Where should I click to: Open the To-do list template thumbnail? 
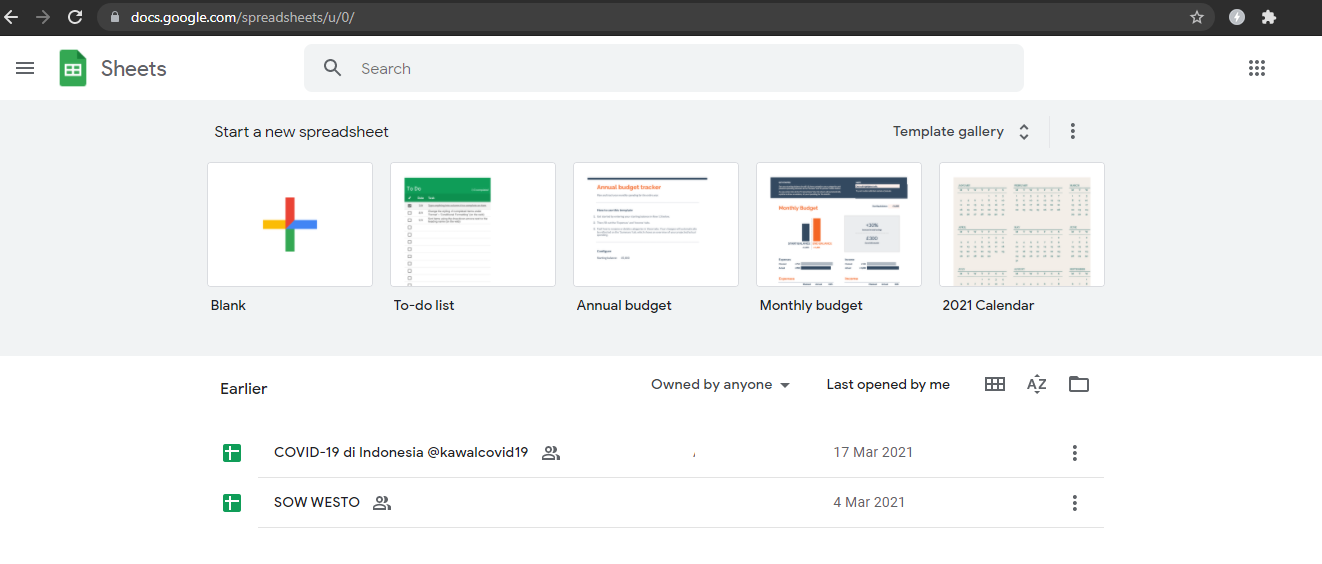click(473, 224)
